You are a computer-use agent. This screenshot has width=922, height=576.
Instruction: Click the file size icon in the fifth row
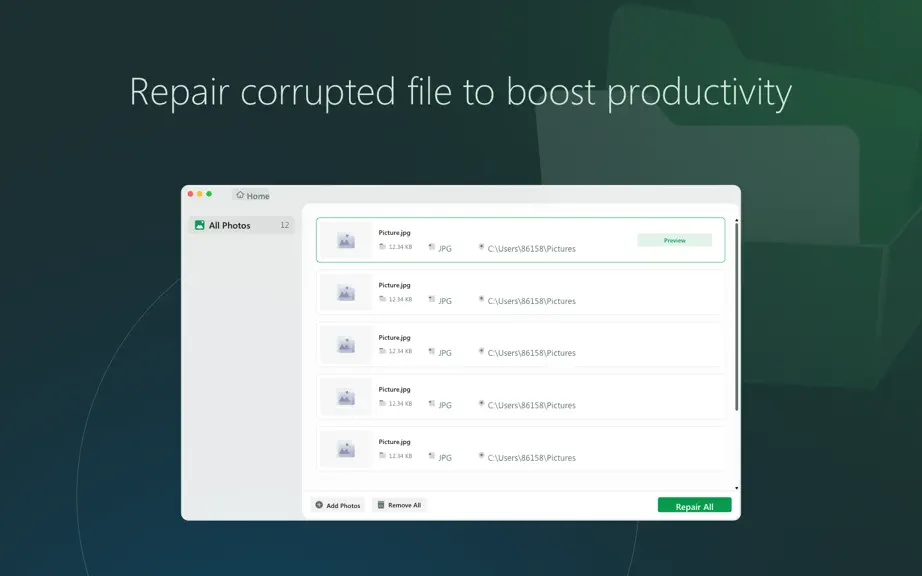pos(382,456)
